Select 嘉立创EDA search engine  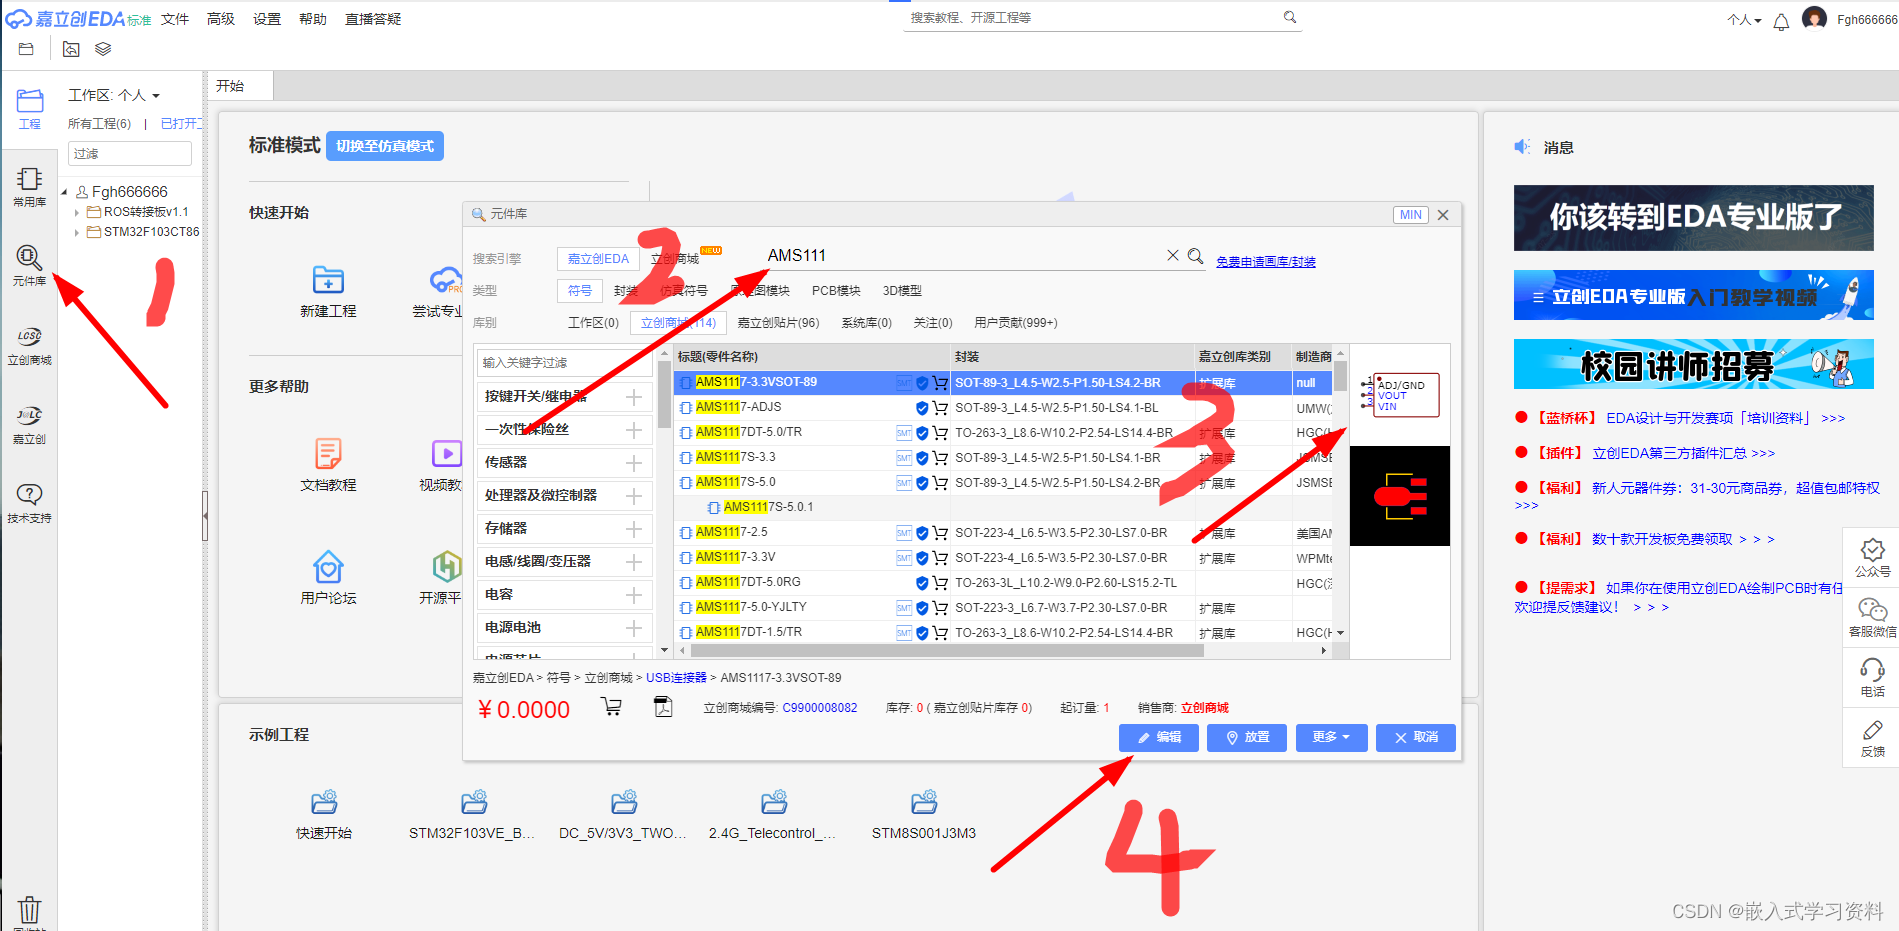[x=598, y=259]
